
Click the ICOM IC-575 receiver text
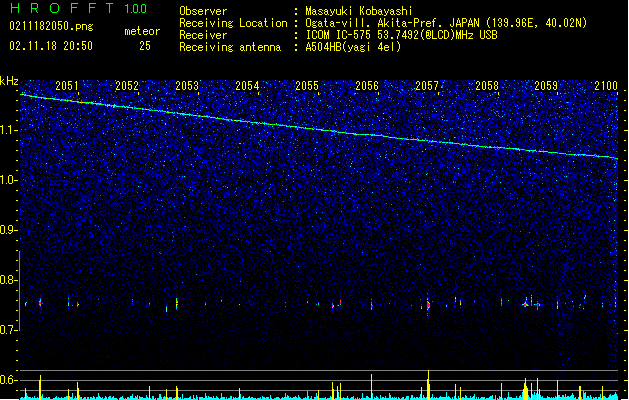[x=401, y=35]
